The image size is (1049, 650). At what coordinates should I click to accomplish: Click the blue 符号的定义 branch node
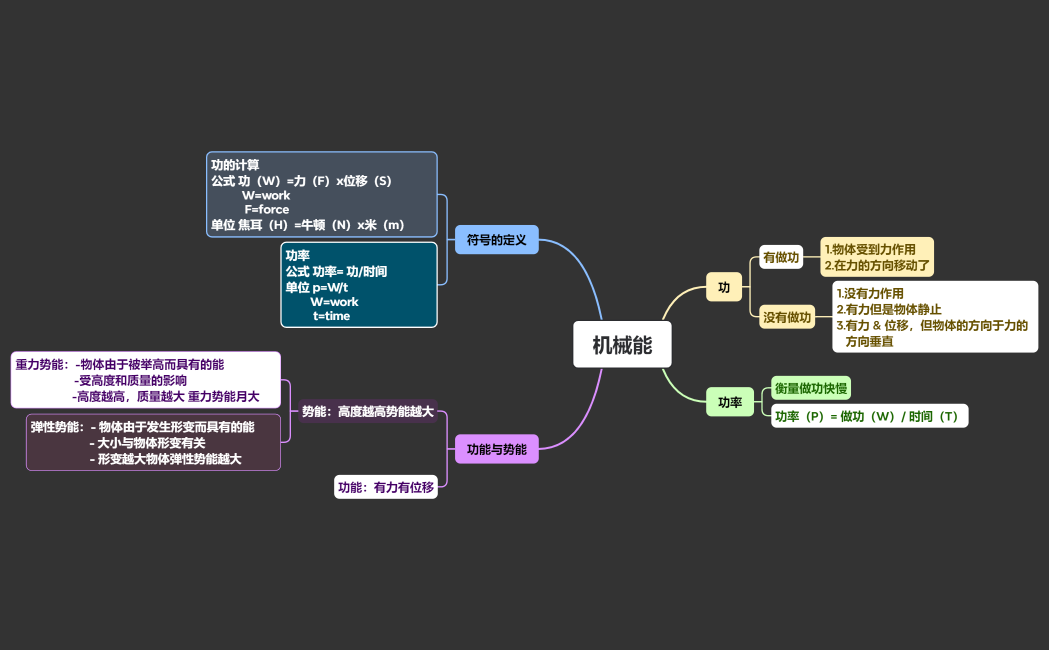pyautogui.click(x=496, y=239)
